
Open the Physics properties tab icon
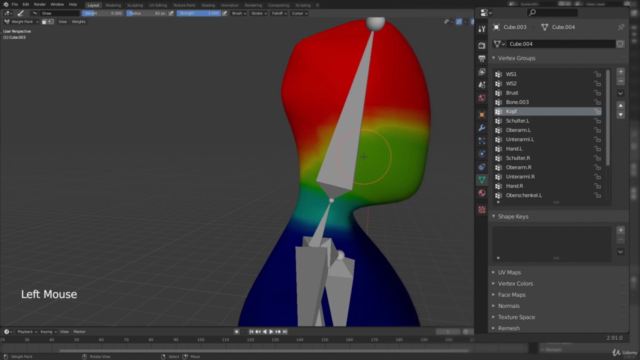pyautogui.click(x=482, y=154)
